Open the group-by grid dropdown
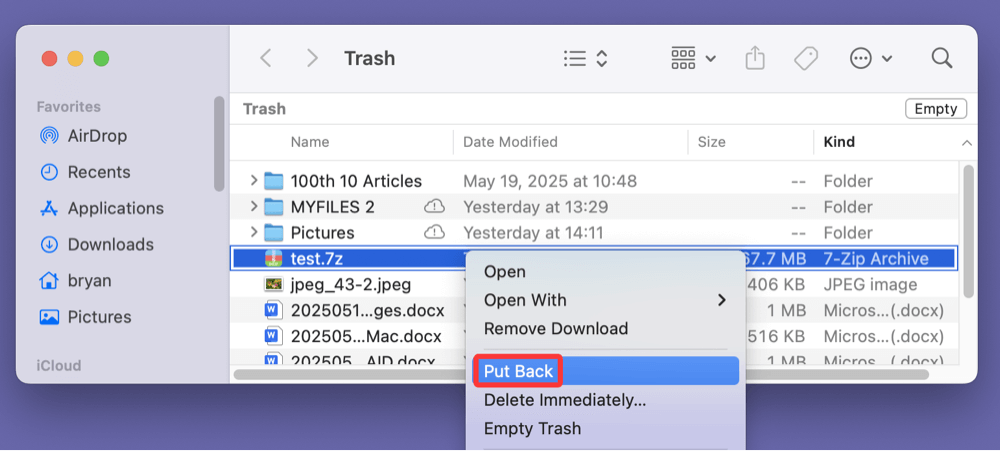Viewport: 1000px width, 451px height. (x=693, y=59)
